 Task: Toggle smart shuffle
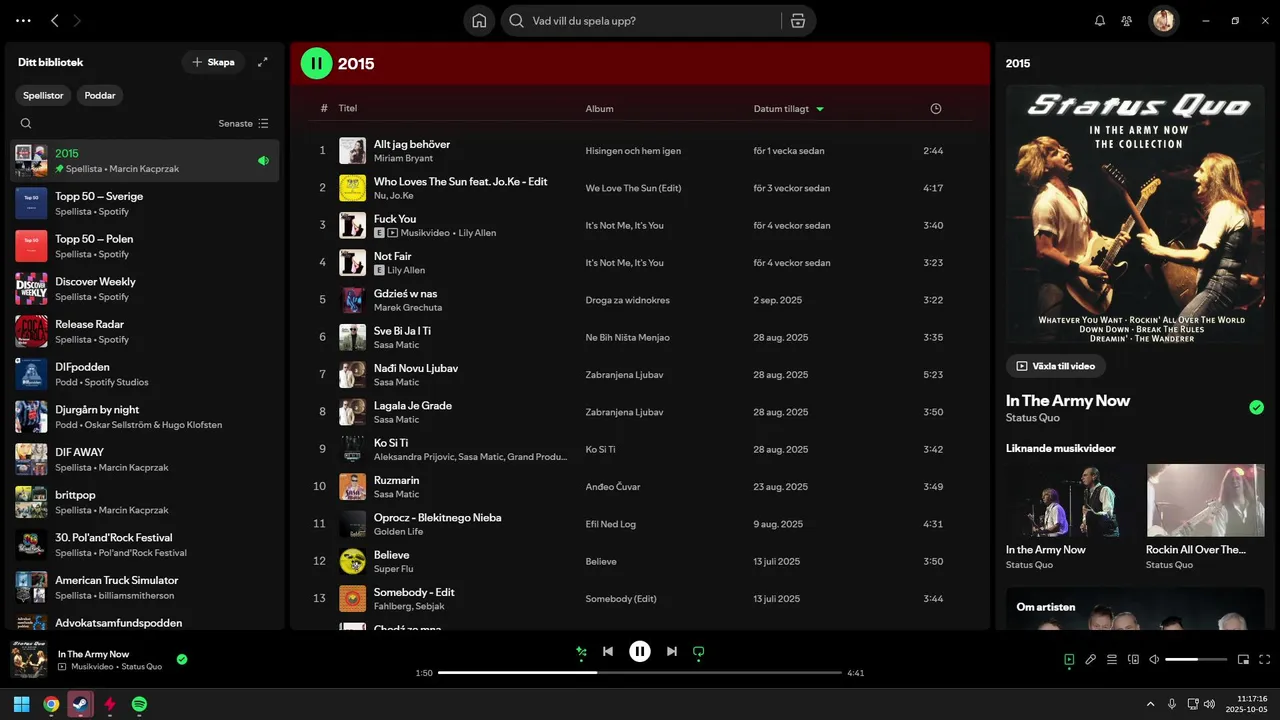(581, 652)
